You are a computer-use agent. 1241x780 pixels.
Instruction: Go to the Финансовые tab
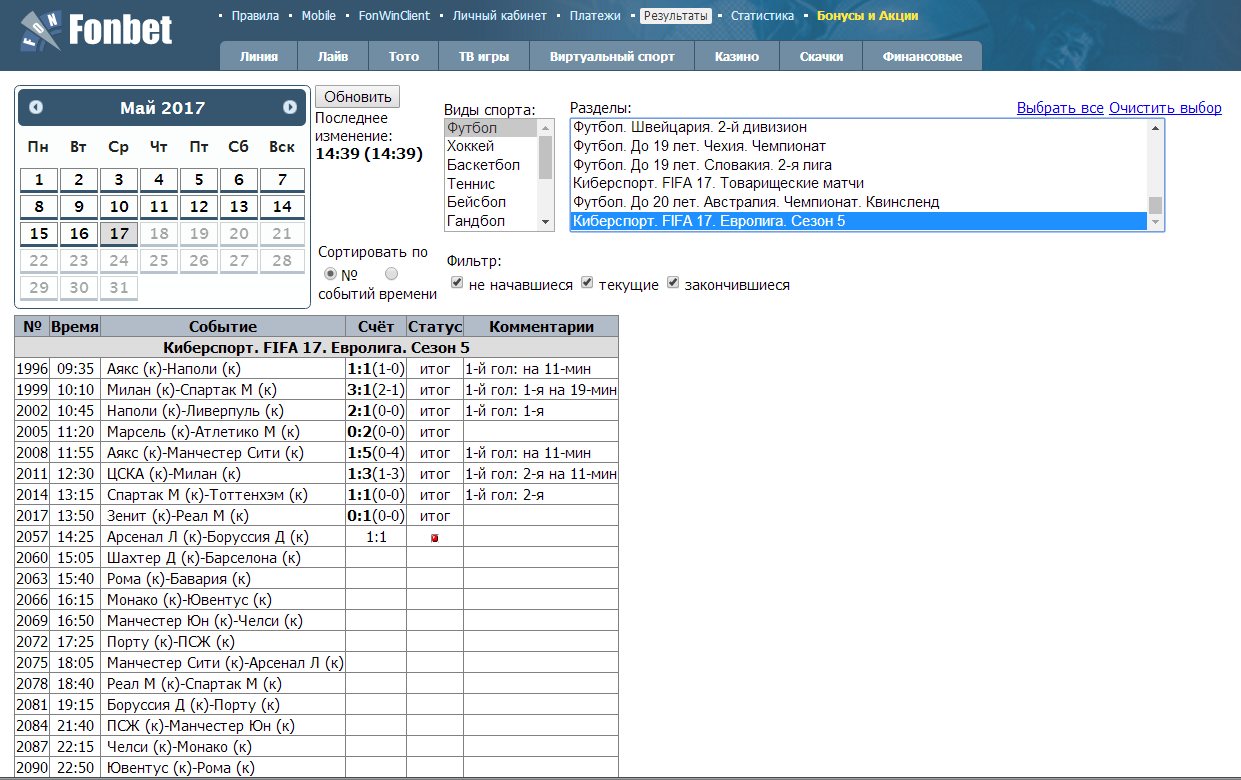click(x=922, y=56)
